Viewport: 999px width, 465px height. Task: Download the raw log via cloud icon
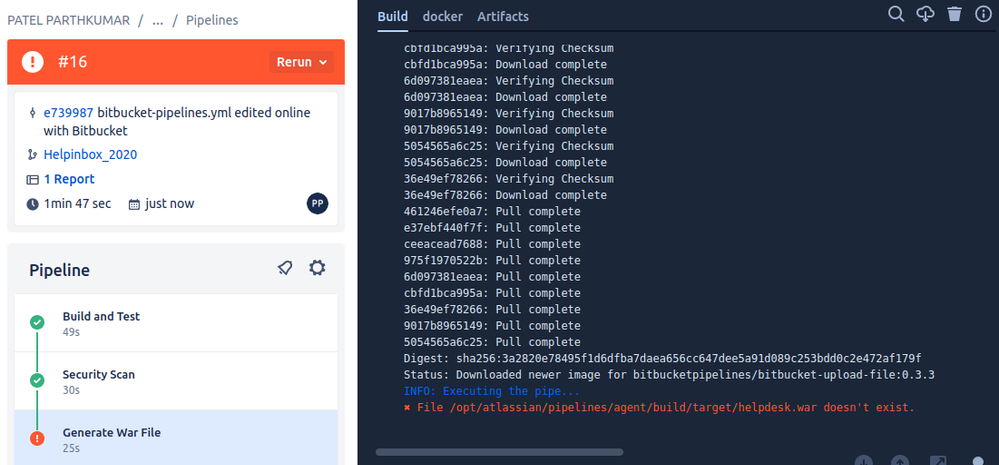coord(925,14)
